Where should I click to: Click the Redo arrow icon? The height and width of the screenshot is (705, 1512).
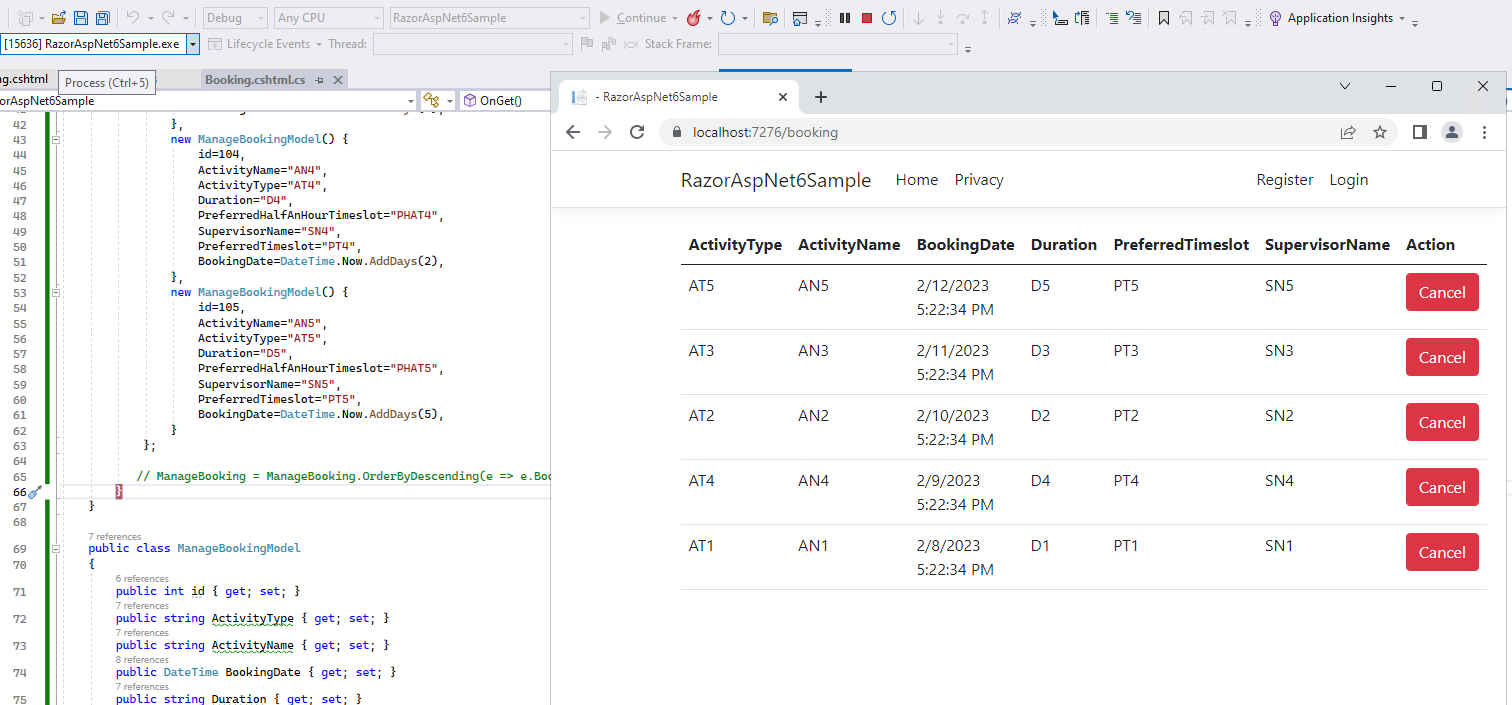[168, 18]
